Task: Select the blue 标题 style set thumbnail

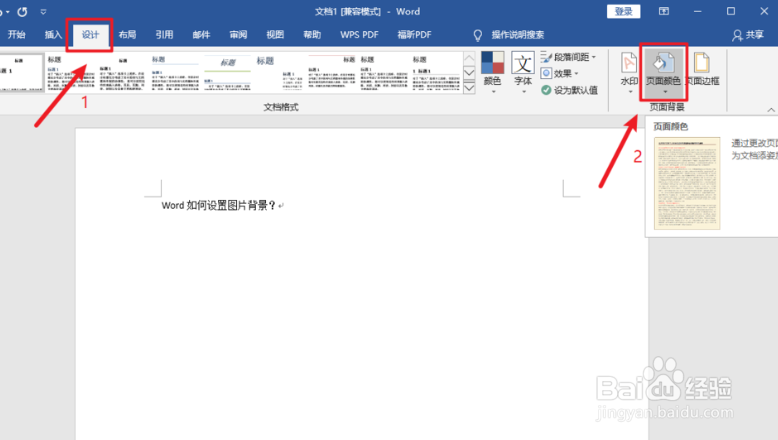Action: point(175,72)
